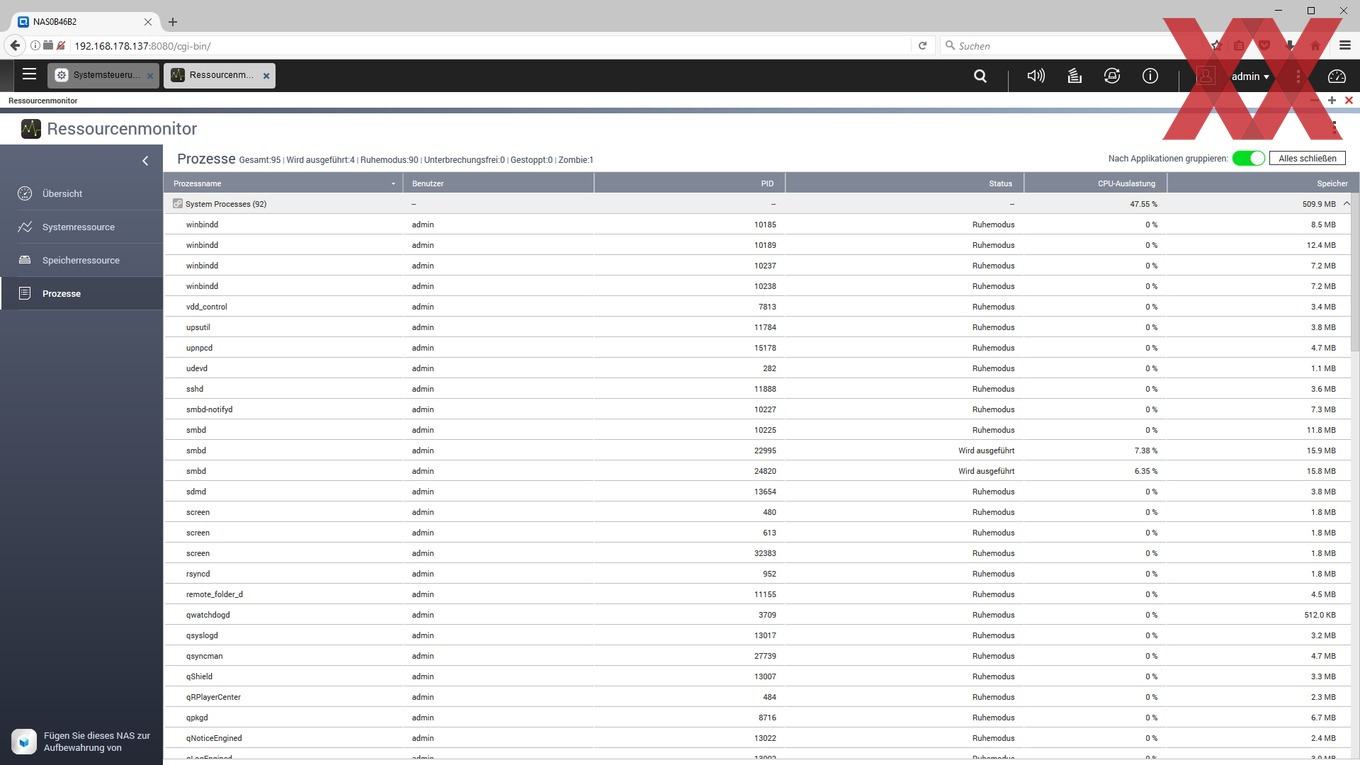
Task: Open external devices icon in top bar
Action: pos(1112,76)
